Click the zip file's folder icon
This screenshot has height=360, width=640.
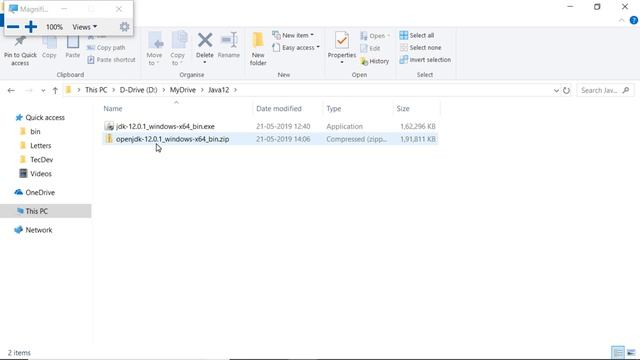click(x=109, y=139)
